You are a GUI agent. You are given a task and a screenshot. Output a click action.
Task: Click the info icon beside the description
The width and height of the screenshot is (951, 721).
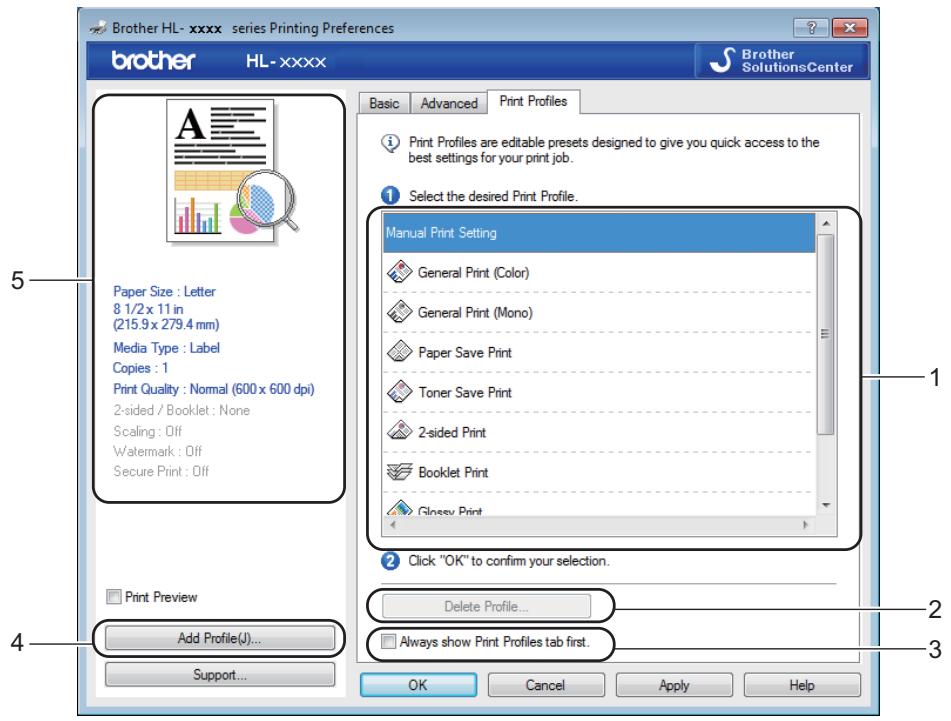pos(390,143)
